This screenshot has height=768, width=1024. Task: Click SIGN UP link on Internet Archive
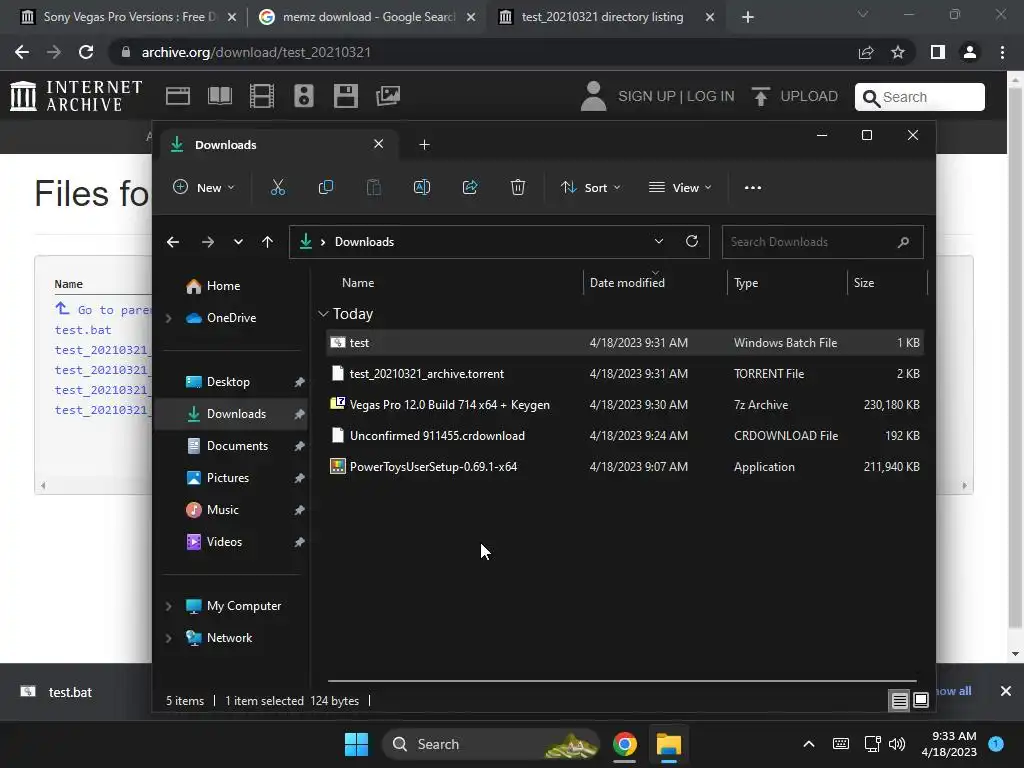coord(647,96)
